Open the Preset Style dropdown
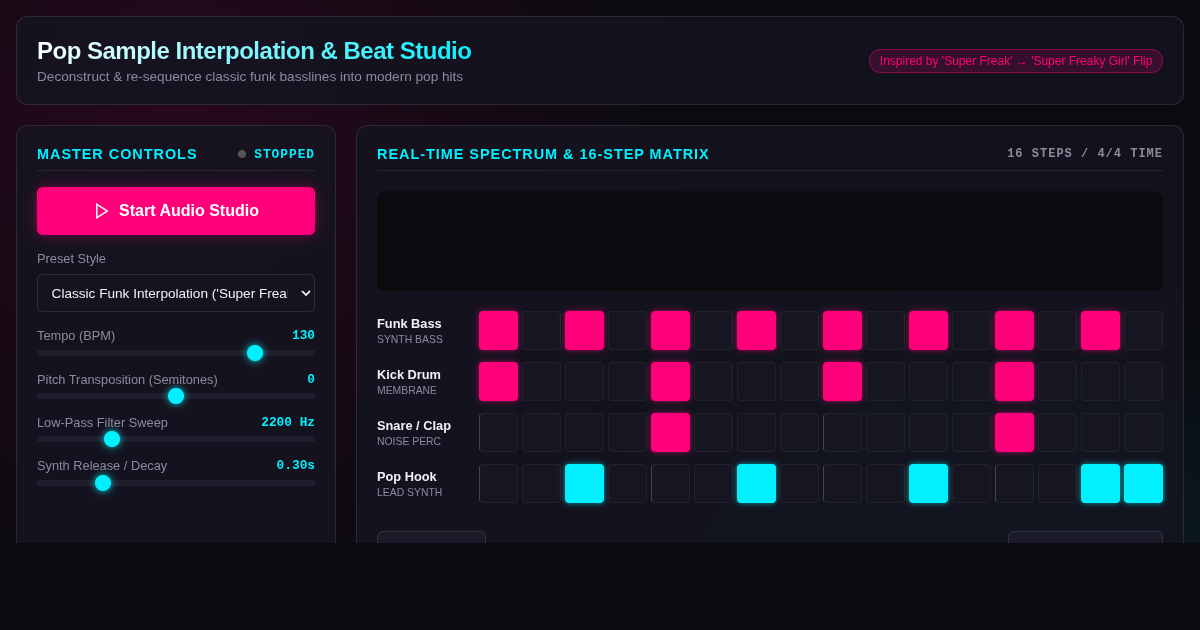This screenshot has width=1200, height=630. point(176,293)
